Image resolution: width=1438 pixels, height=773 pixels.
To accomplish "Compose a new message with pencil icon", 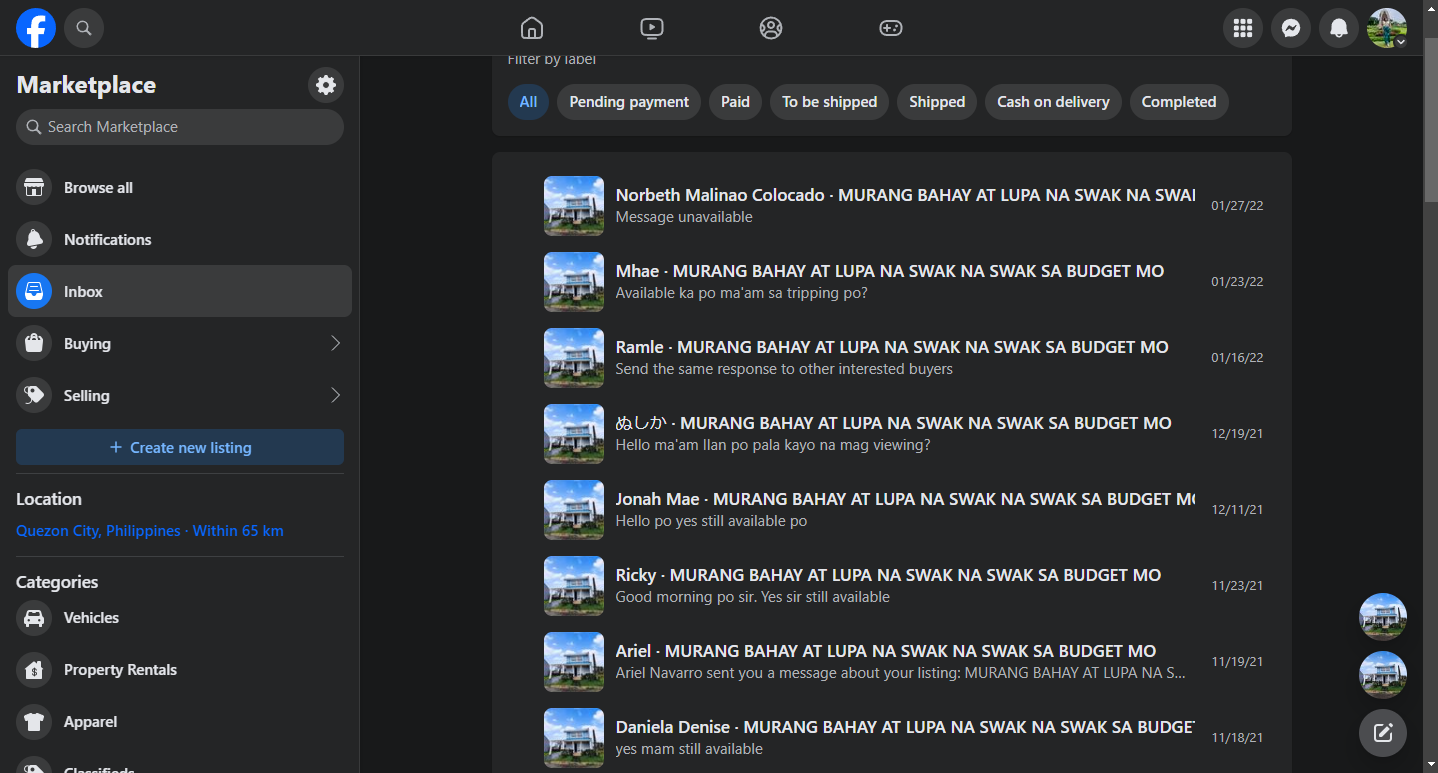I will tap(1383, 733).
